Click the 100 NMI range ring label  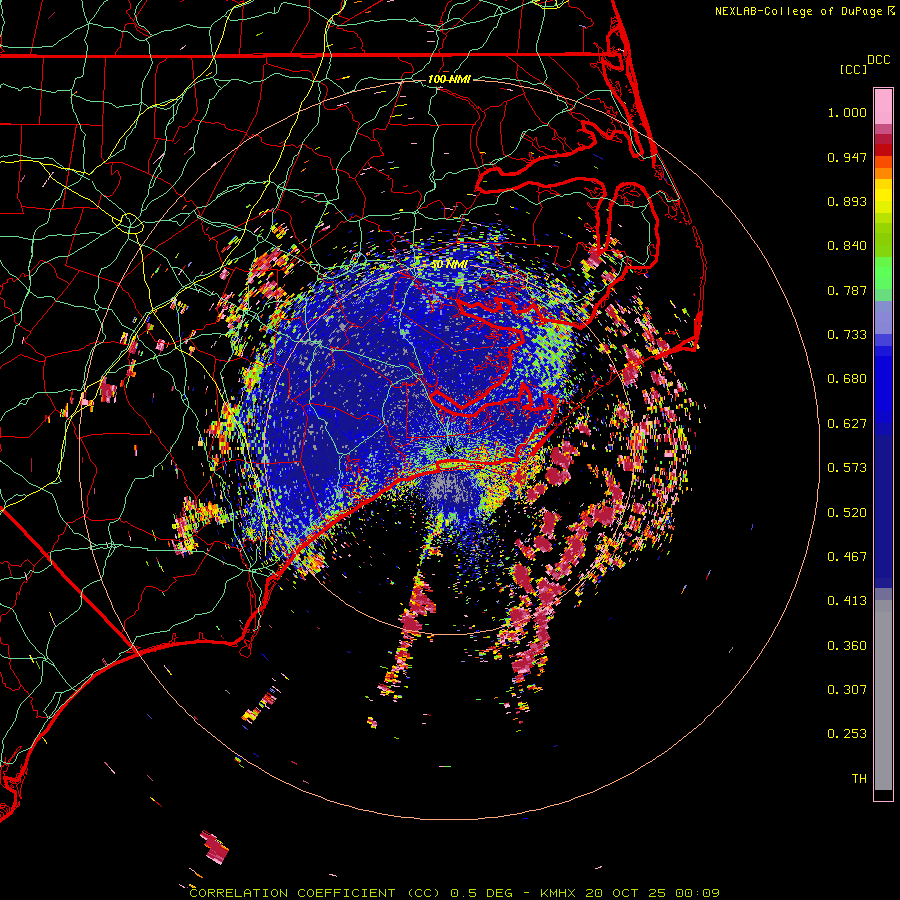[449, 79]
